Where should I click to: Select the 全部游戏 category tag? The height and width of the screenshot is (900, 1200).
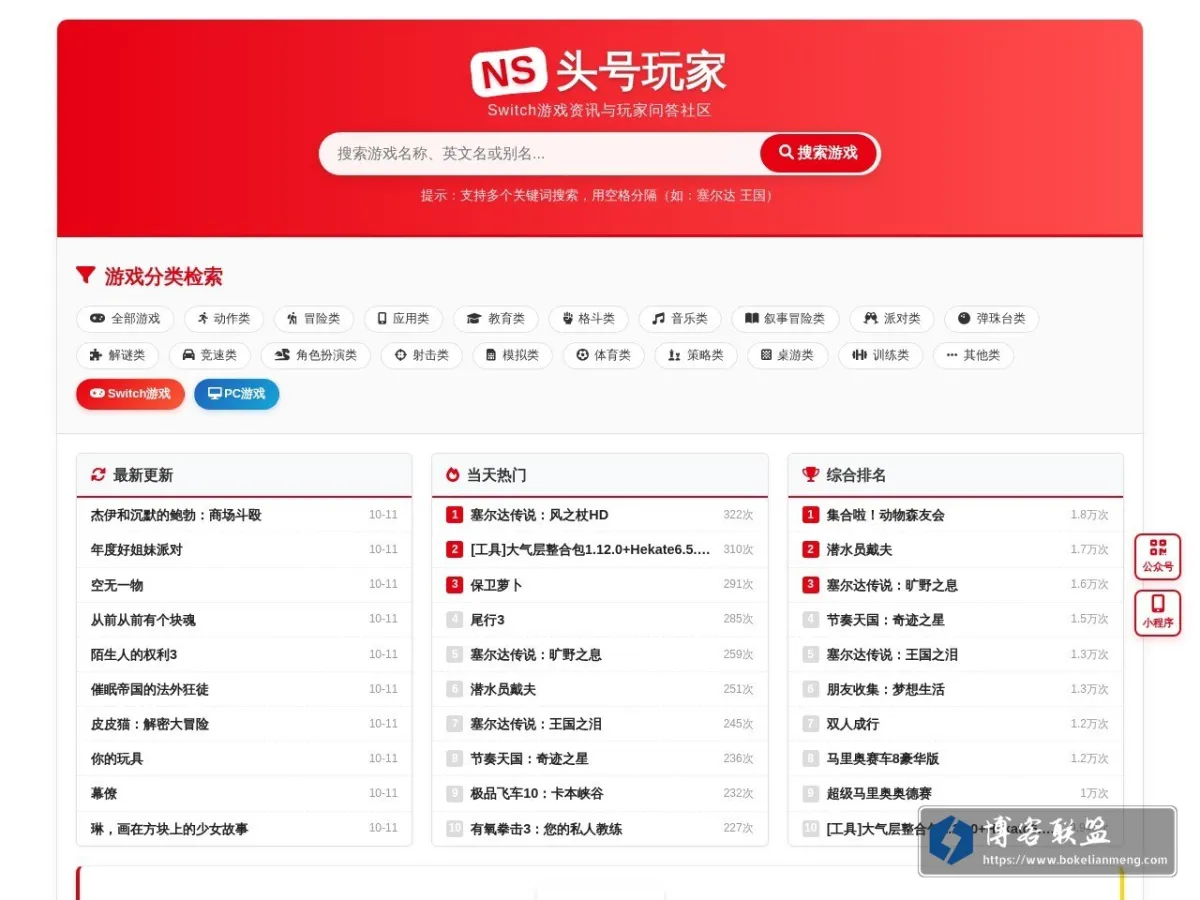pos(125,319)
